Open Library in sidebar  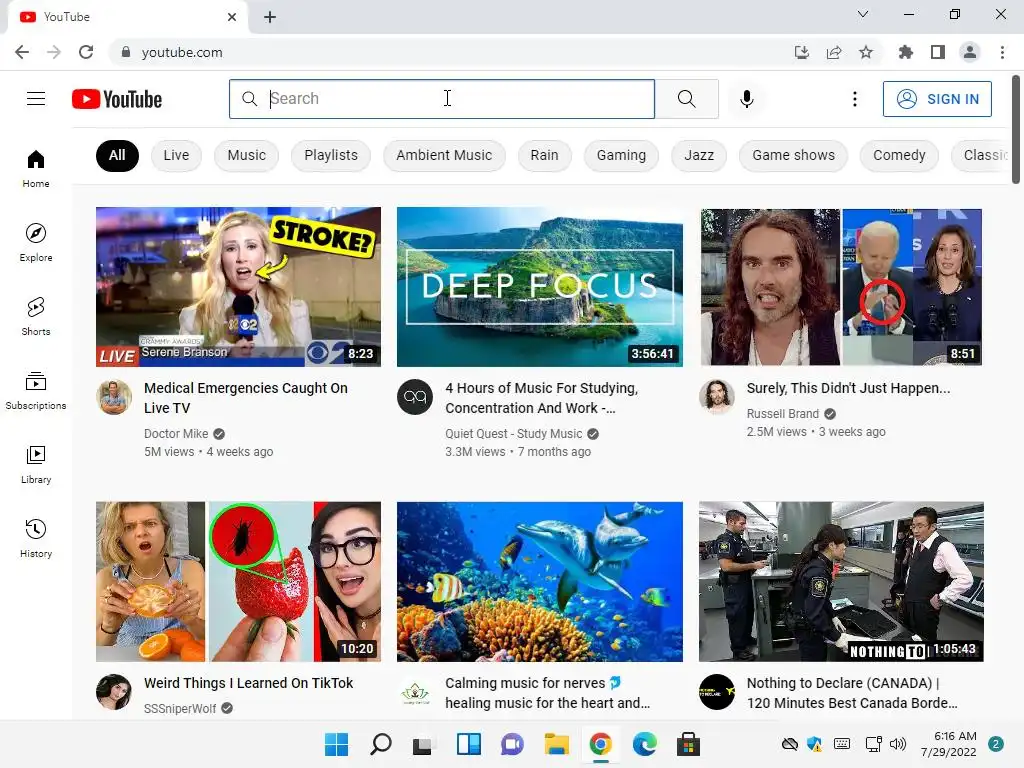click(36, 464)
